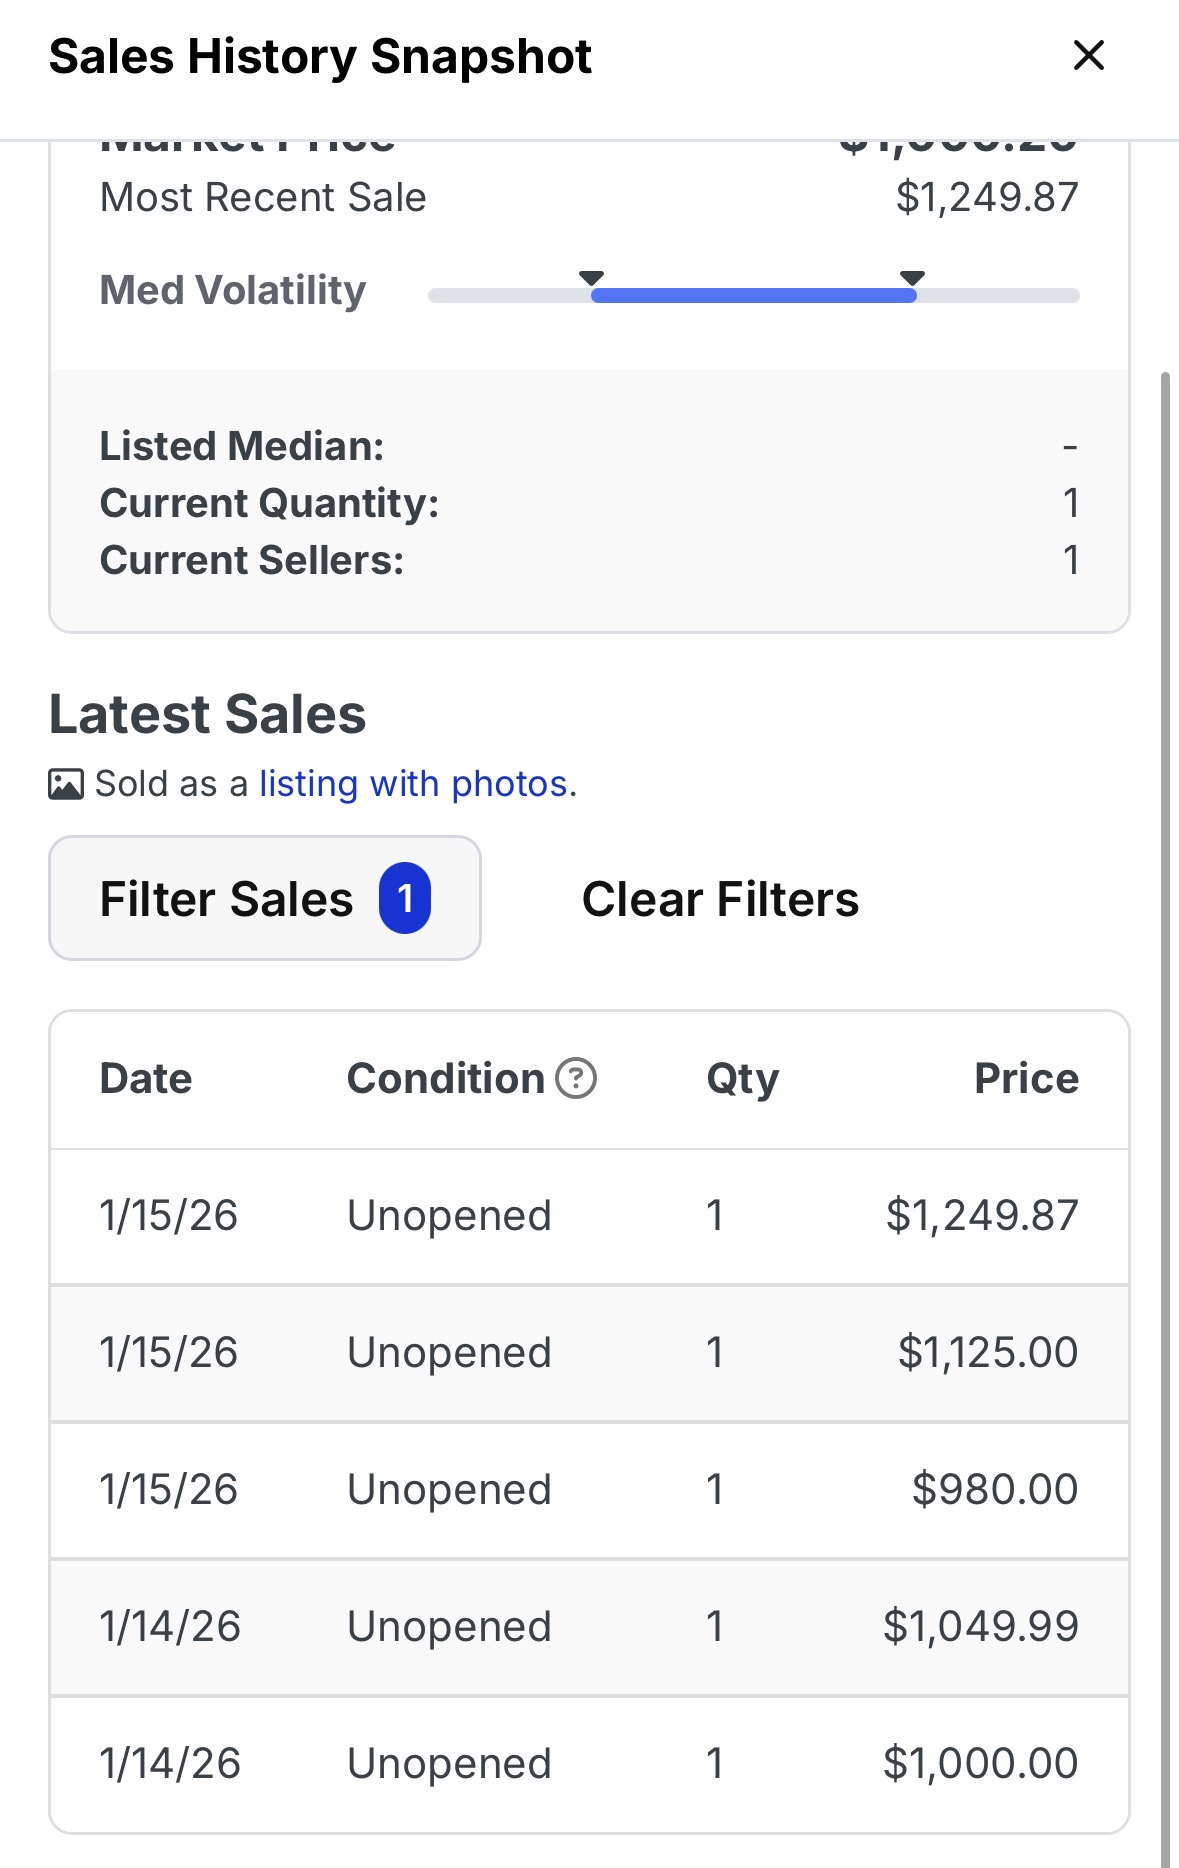Select the $1,049.99 sale row
1179x1868 pixels.
[589, 1627]
